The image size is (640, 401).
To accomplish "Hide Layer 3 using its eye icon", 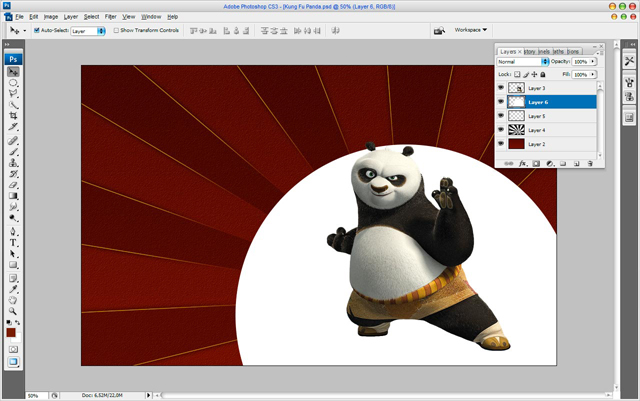I will 501,88.
